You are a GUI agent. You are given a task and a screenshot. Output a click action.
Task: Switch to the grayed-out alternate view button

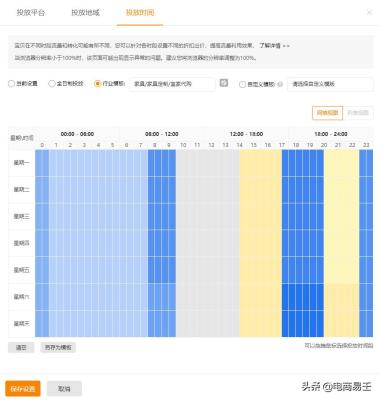point(358,113)
